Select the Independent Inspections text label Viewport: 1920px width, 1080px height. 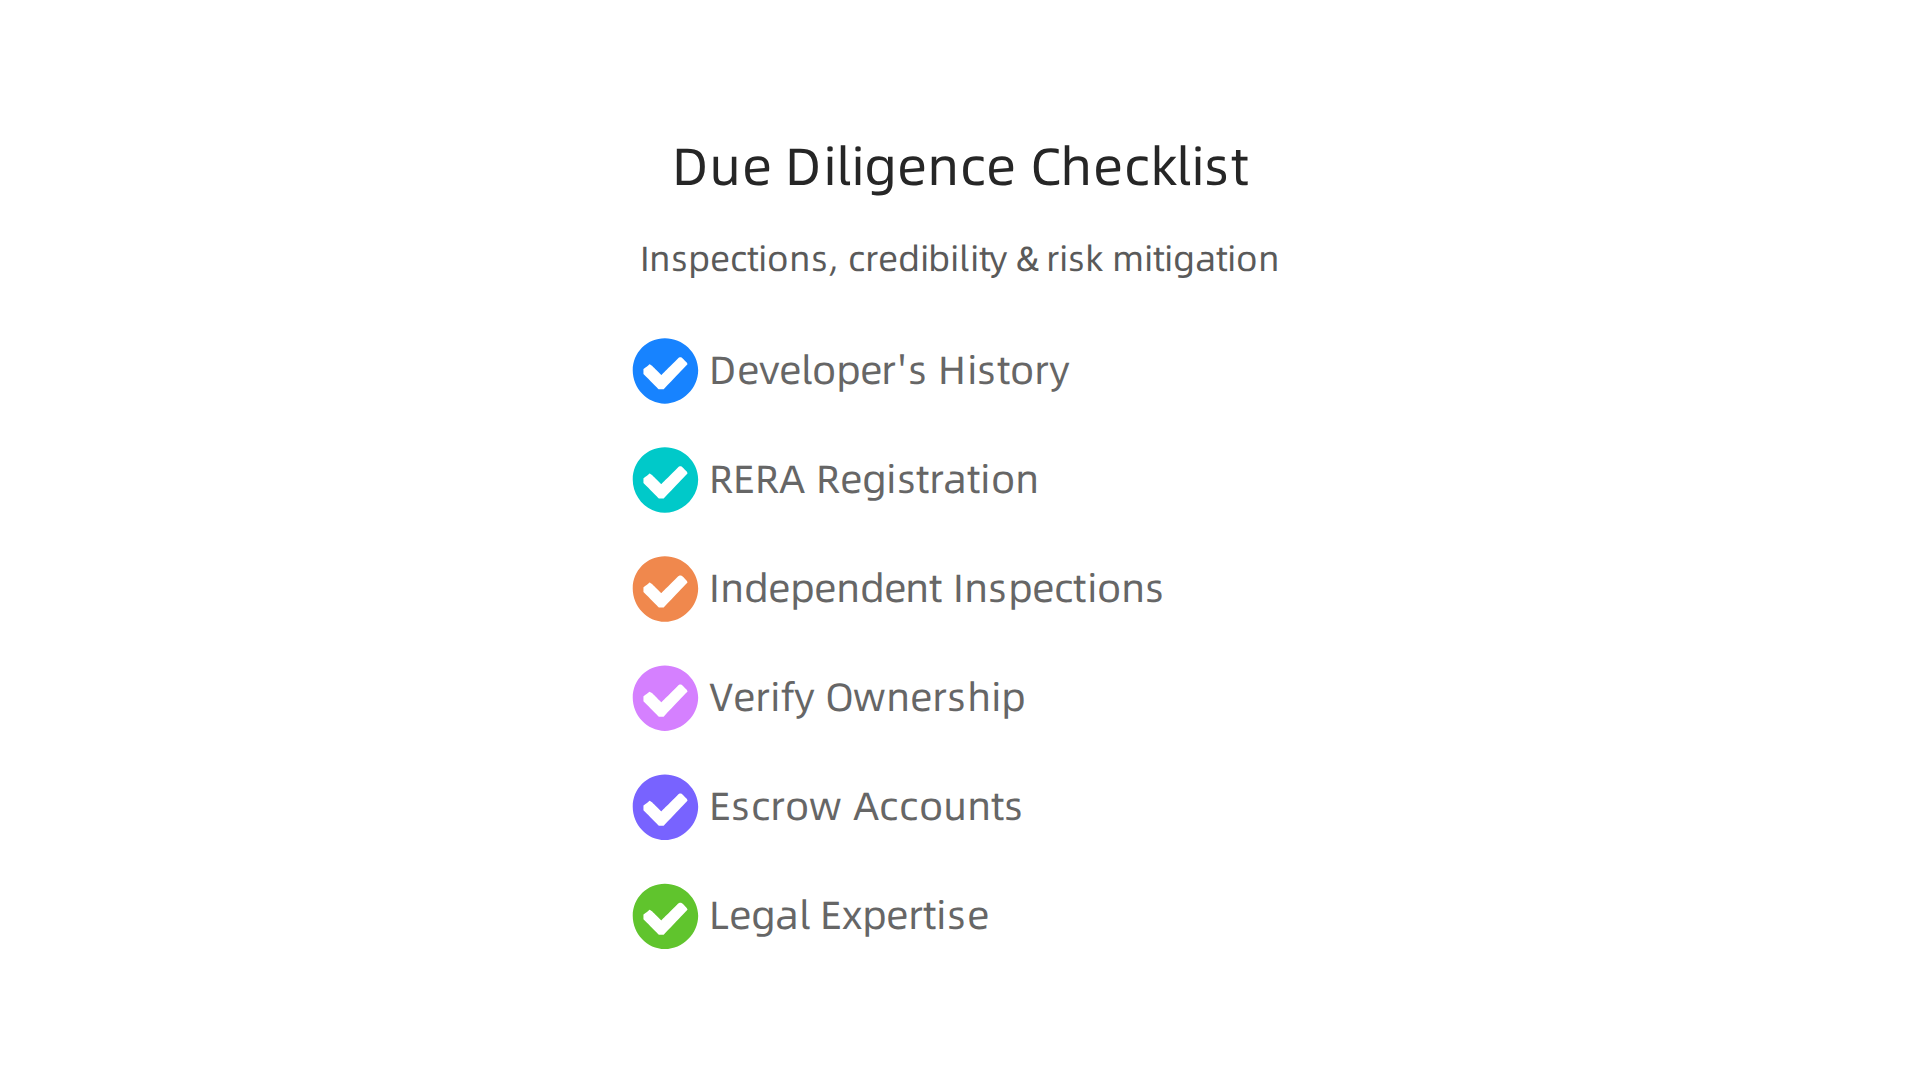[936, 589]
